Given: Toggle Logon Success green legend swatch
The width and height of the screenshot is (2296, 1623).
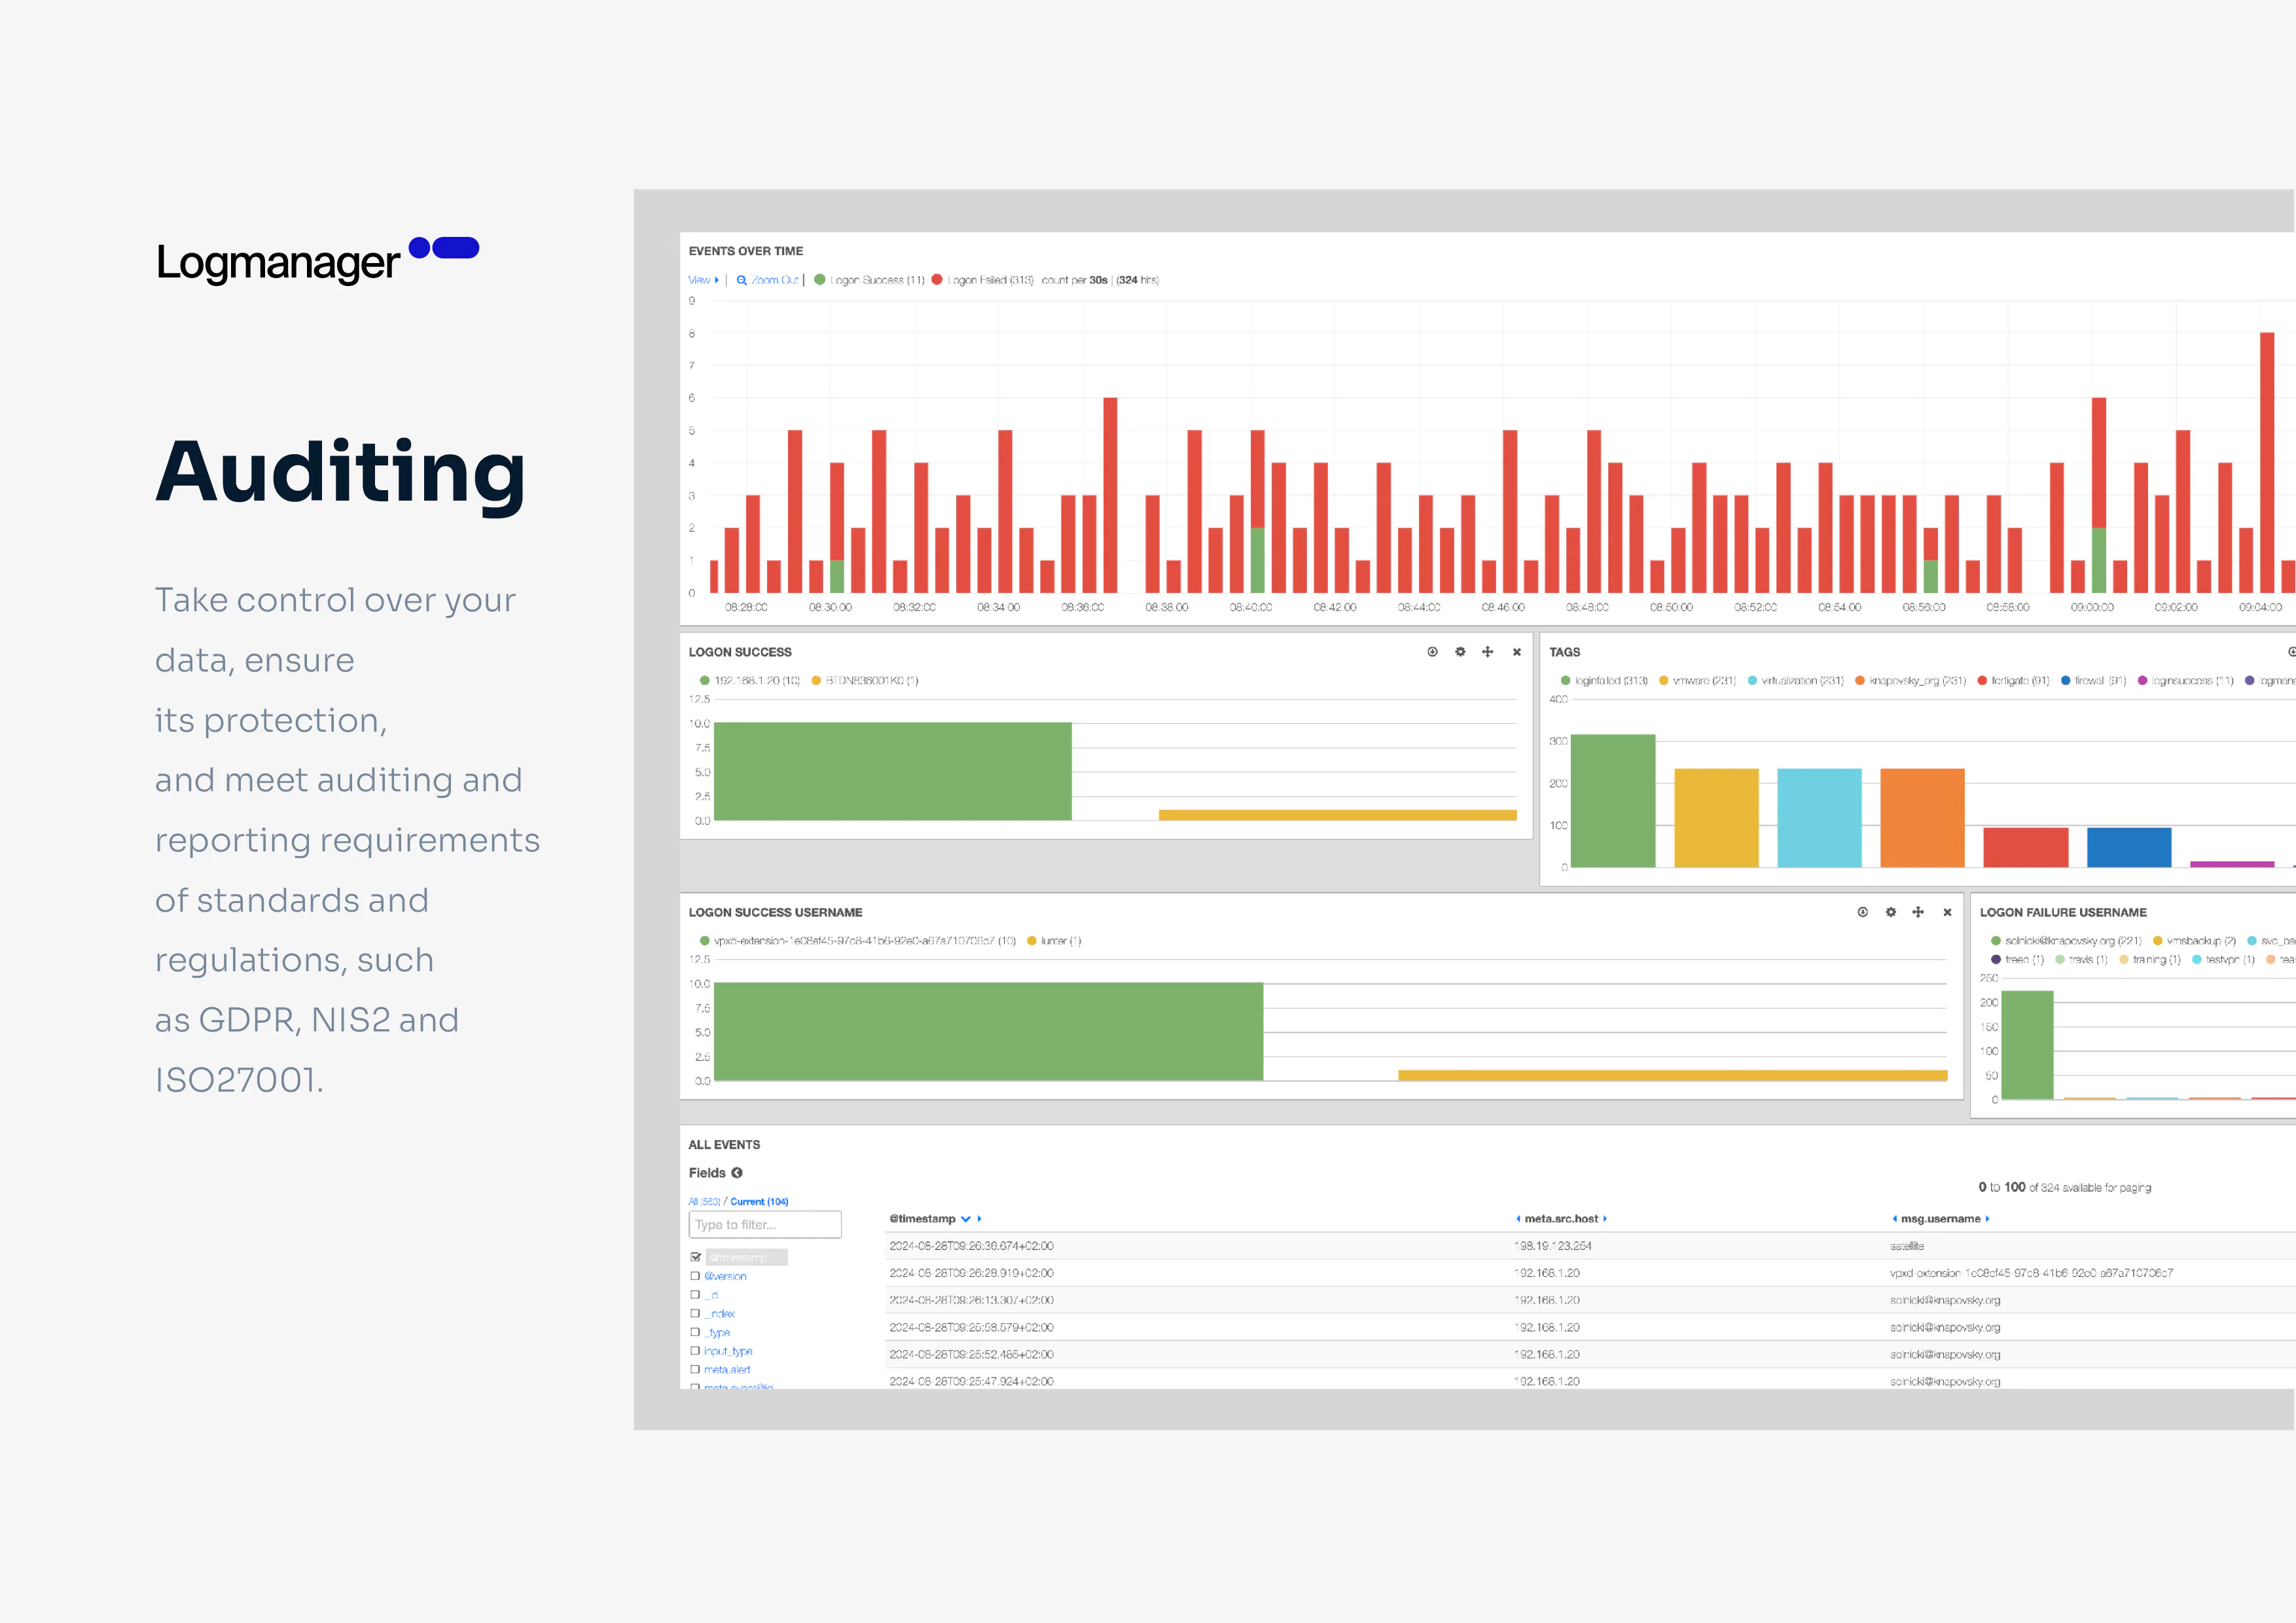Looking at the screenshot, I should tap(820, 280).
